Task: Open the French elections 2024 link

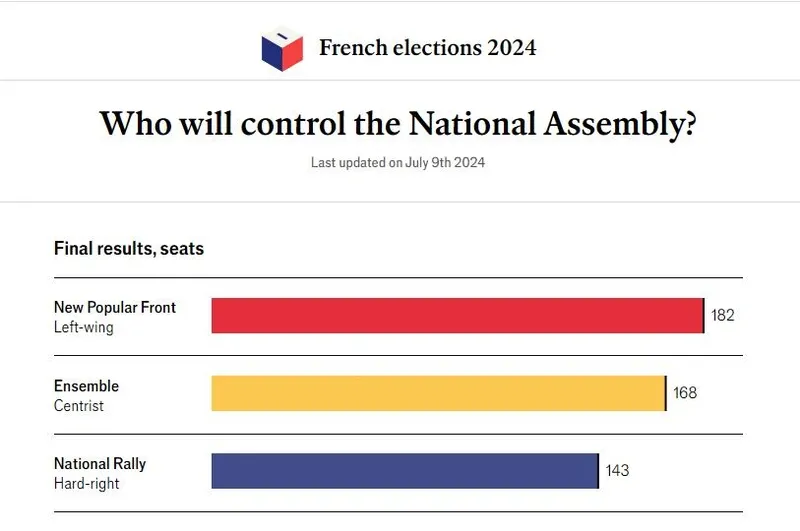Action: [x=427, y=48]
